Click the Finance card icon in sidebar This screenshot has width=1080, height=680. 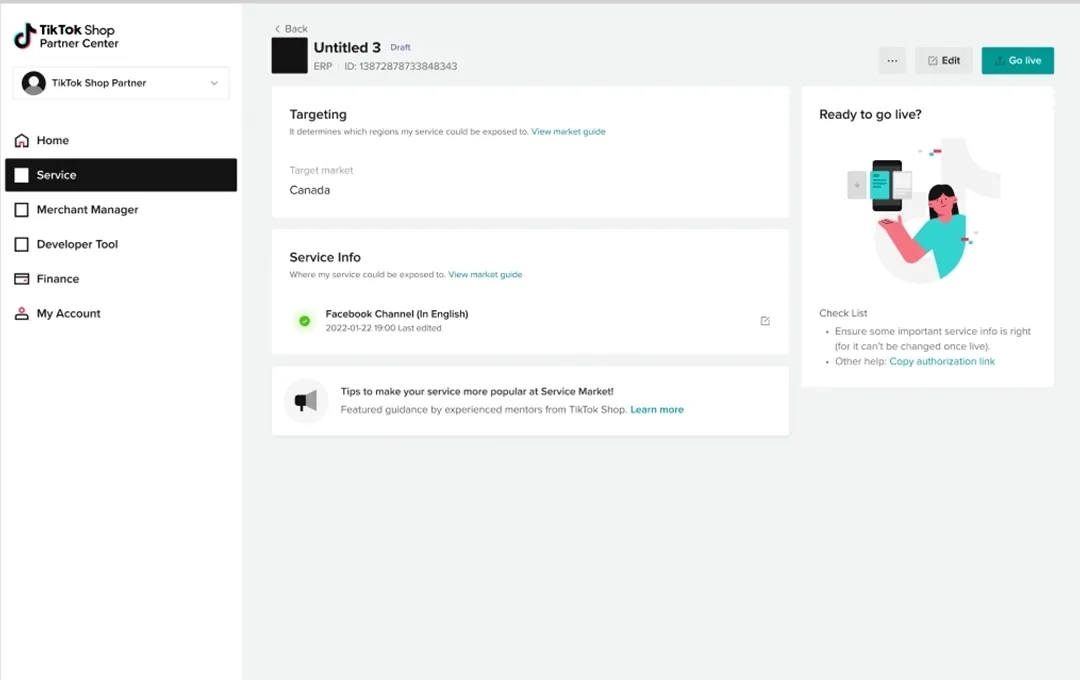pos(22,279)
